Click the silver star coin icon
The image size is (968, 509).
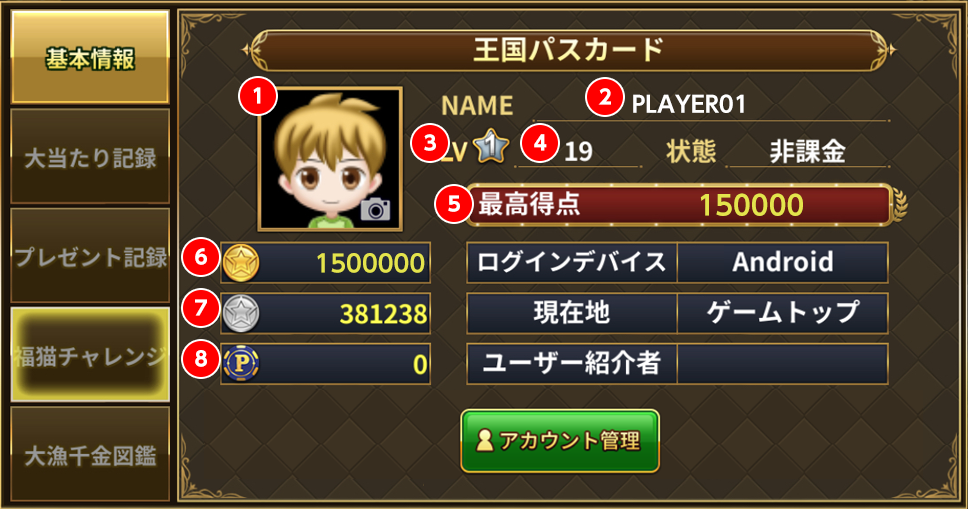241,313
